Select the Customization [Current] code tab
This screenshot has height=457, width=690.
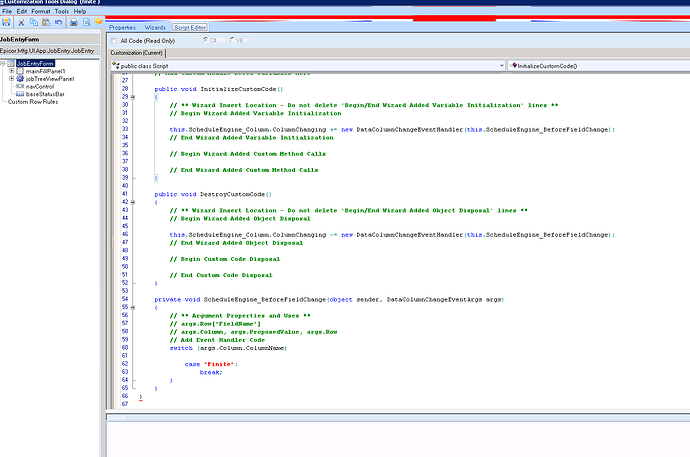point(136,53)
